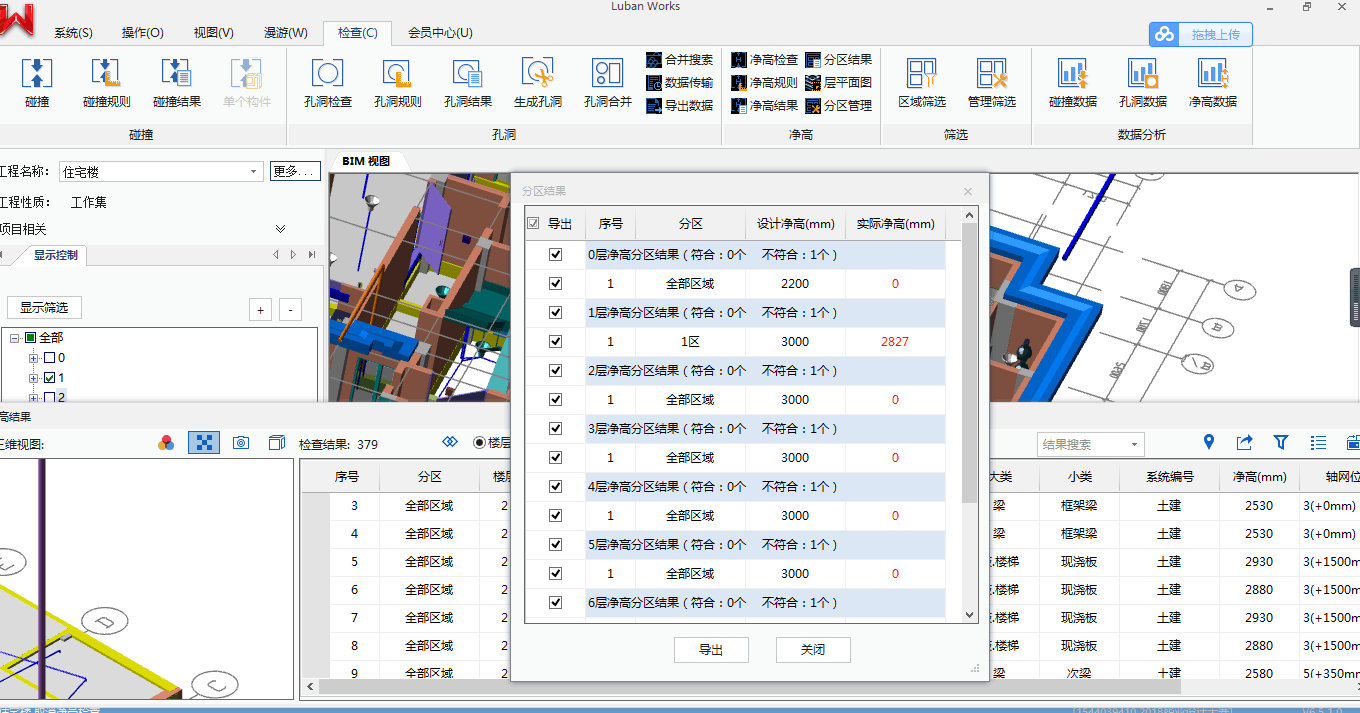Click the share export arrow icon
The image size is (1360, 713).
[x=1244, y=442]
